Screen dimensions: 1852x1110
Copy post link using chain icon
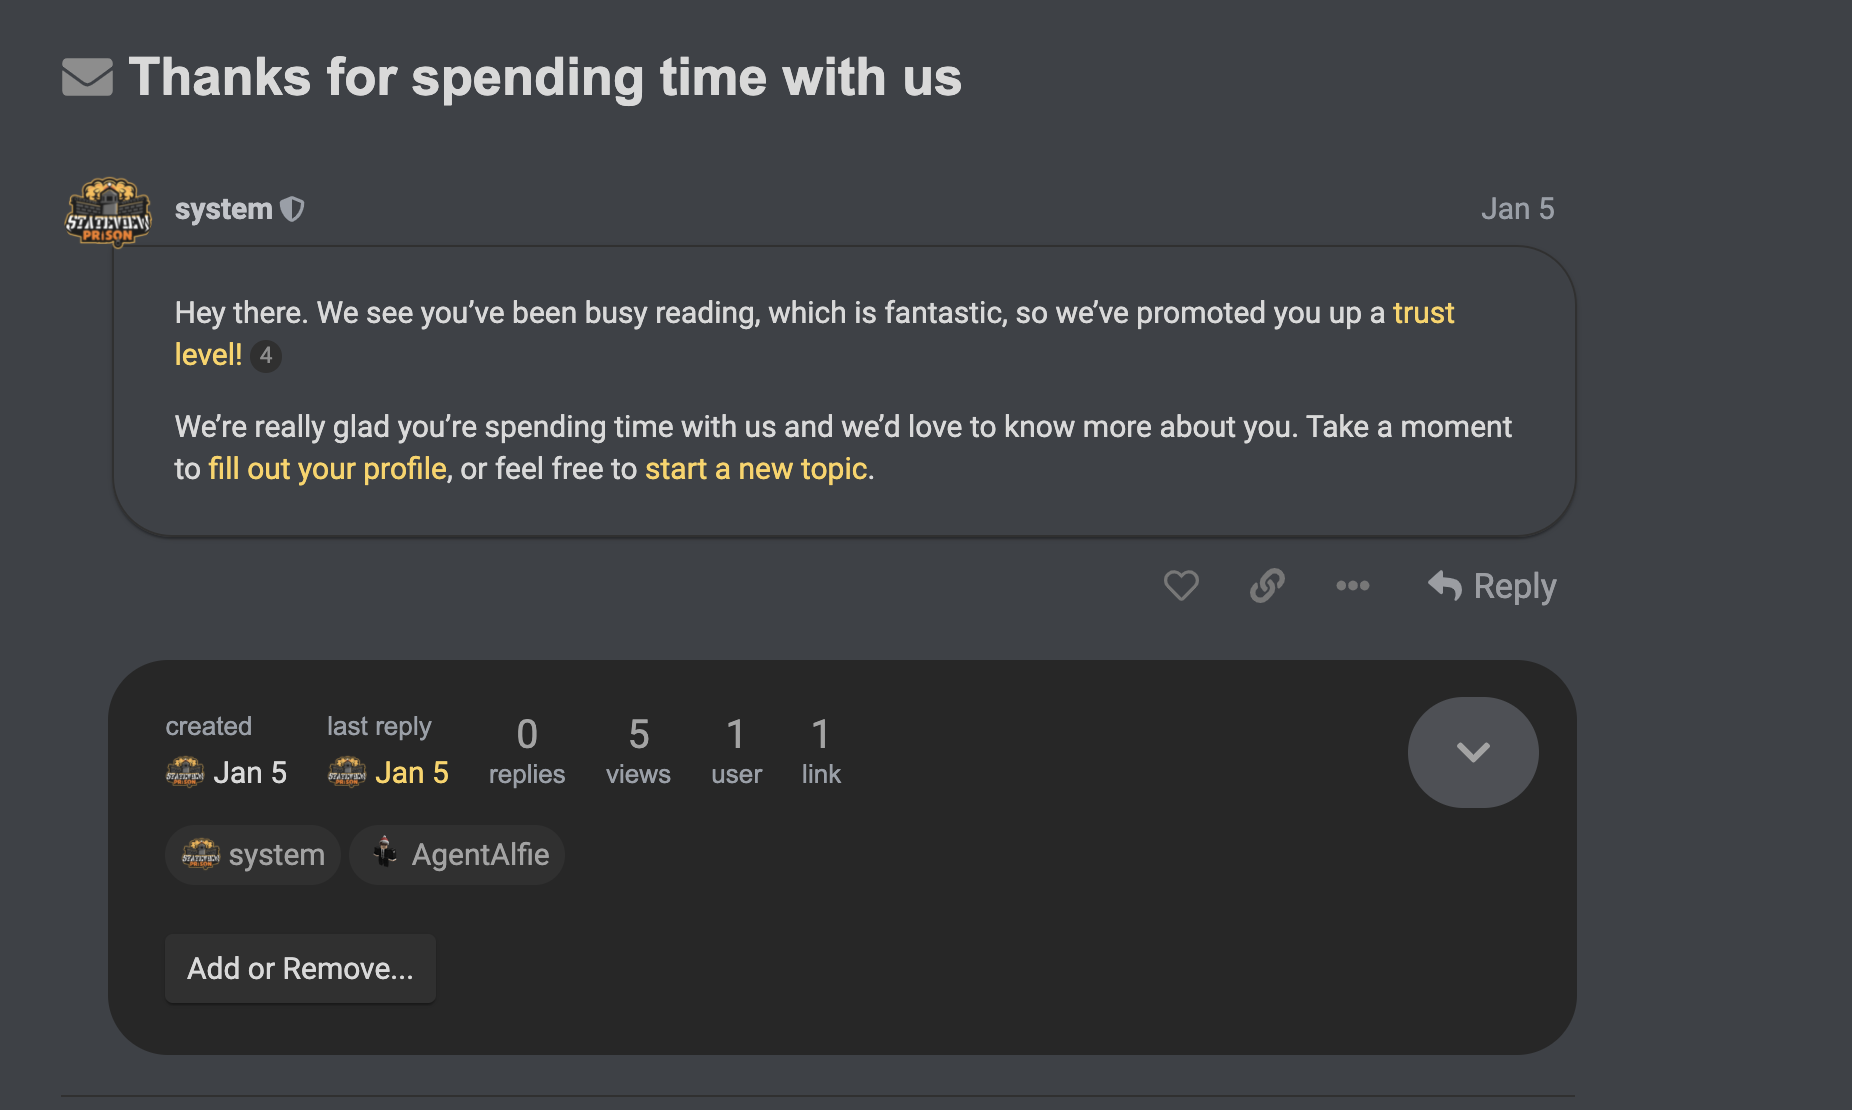point(1266,585)
